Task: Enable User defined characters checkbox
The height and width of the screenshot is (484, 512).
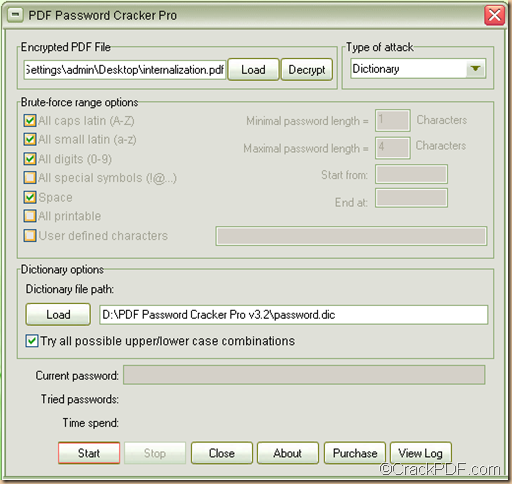Action: (30, 235)
